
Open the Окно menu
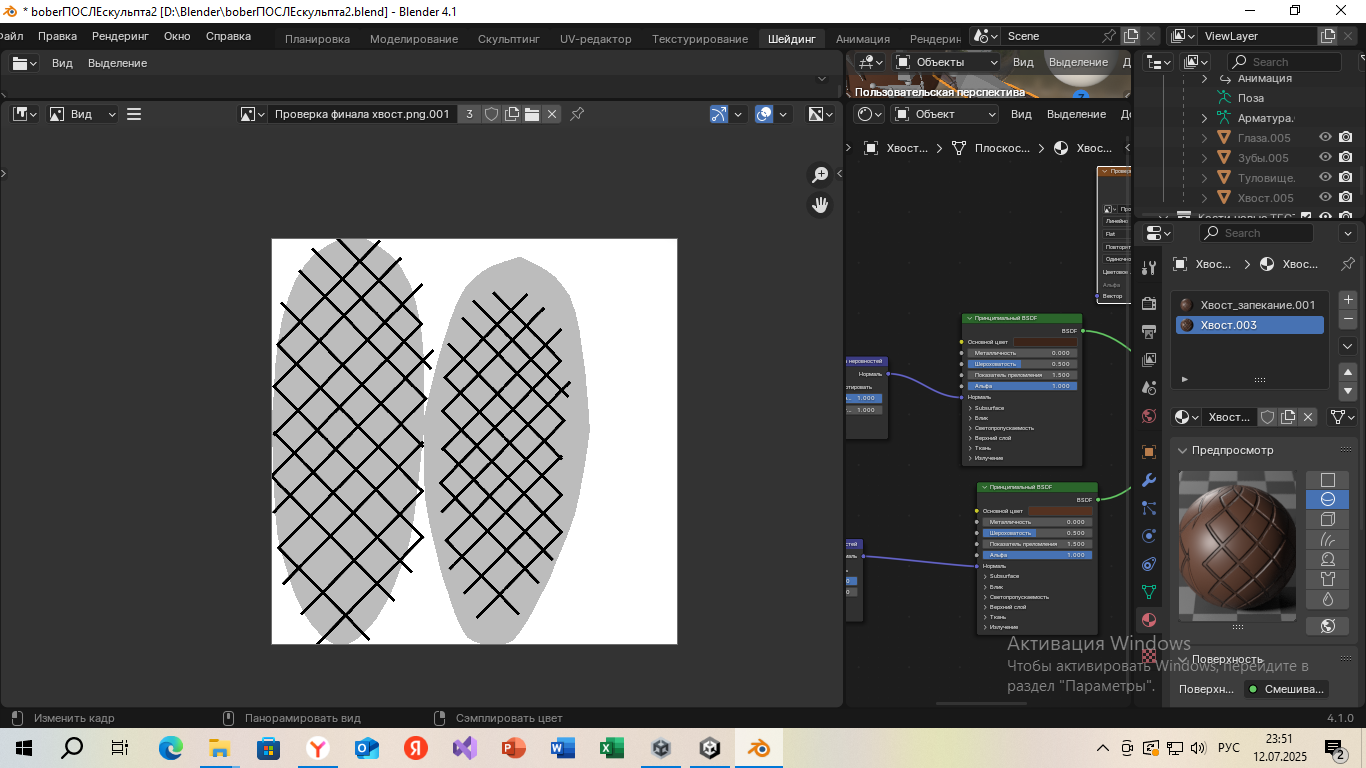(x=177, y=36)
